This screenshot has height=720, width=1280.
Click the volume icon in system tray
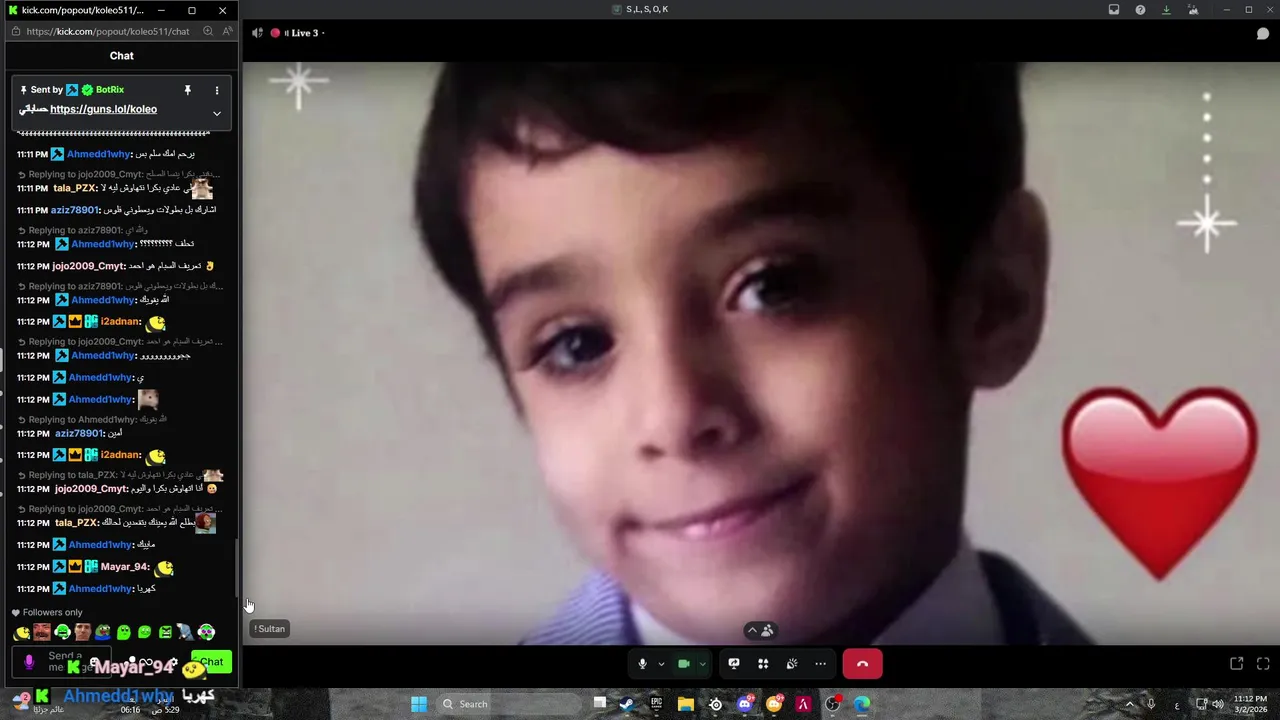tap(1218, 704)
